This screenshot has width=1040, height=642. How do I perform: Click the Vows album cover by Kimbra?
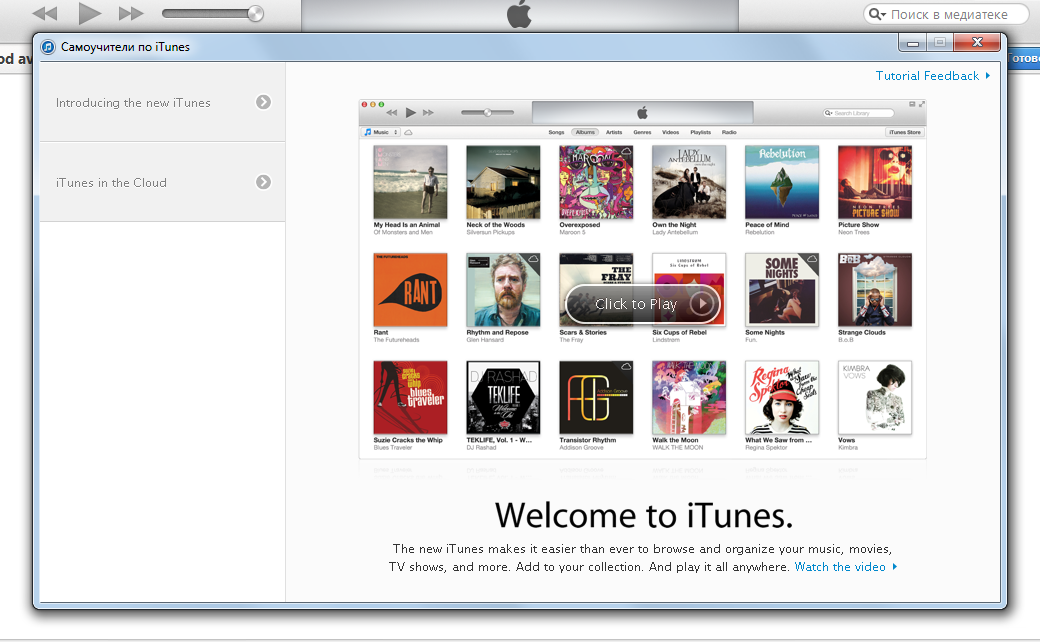875,397
